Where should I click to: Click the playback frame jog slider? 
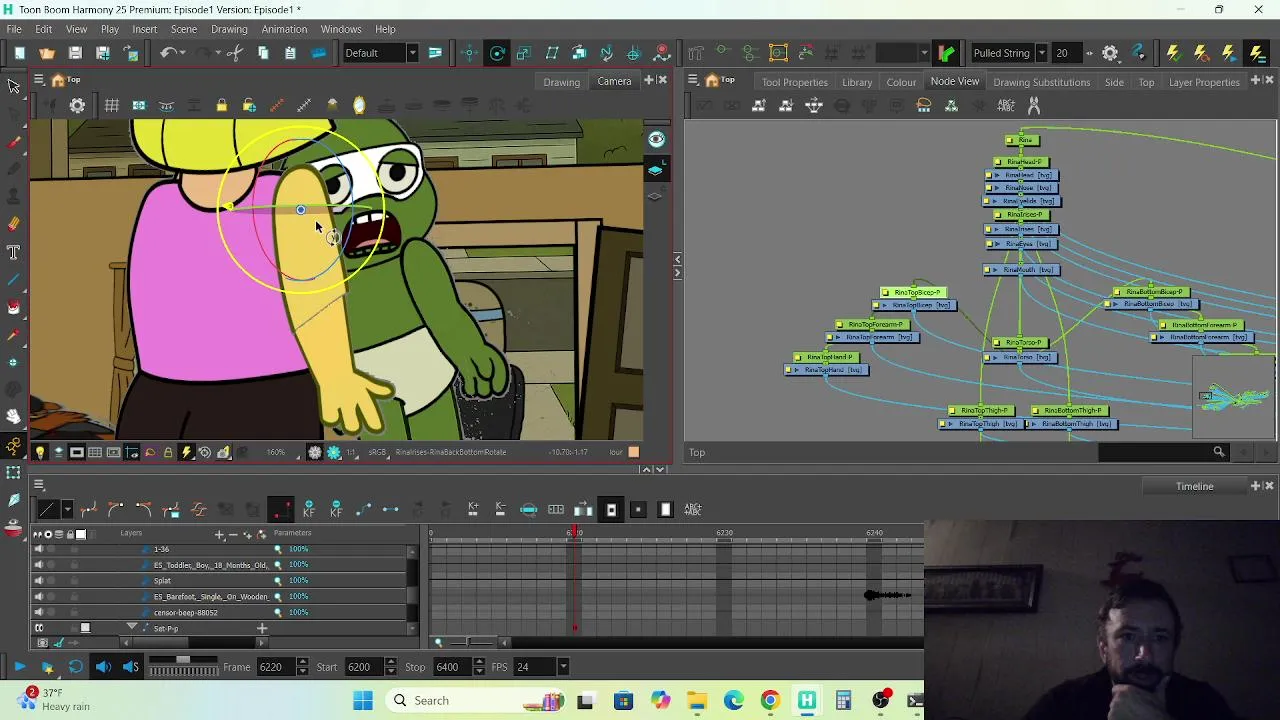tap(183, 667)
